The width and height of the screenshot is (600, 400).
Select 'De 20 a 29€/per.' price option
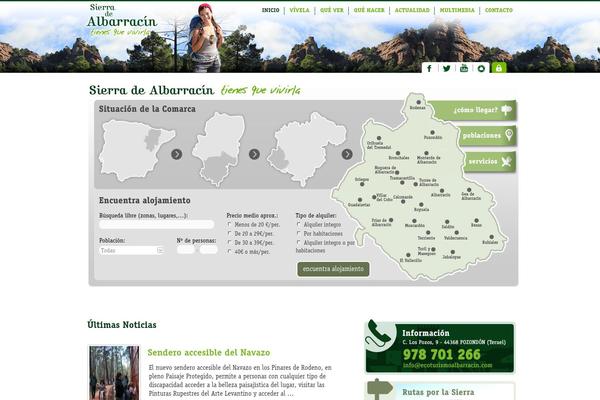click(x=230, y=233)
